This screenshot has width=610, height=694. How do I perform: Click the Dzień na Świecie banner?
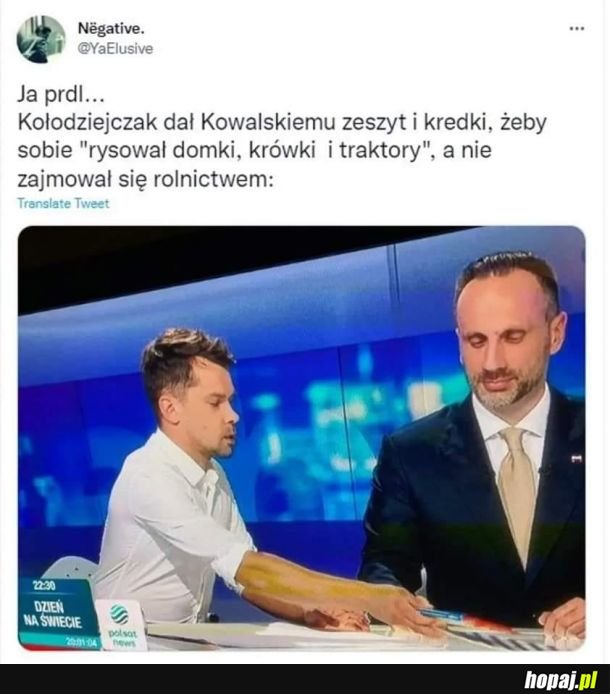pos(53,614)
